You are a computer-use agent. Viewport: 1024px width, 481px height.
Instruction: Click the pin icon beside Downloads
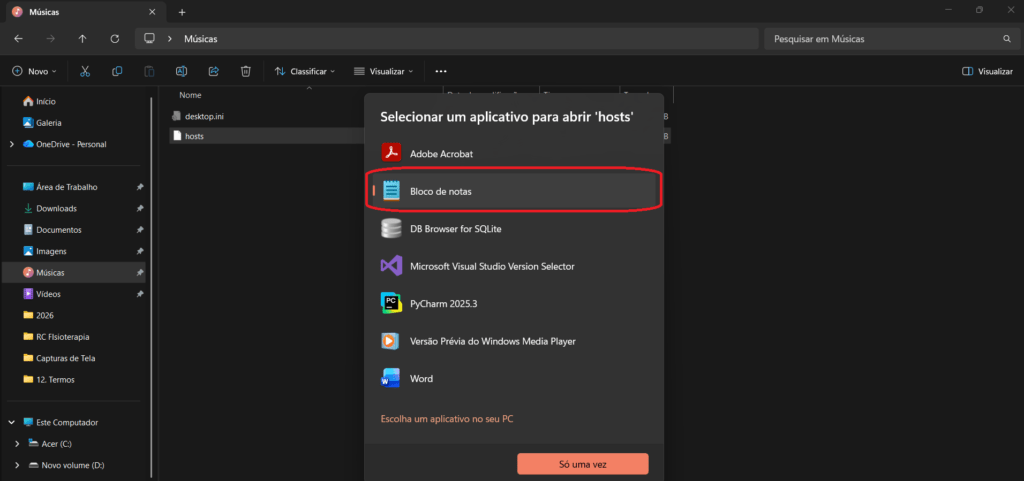[x=140, y=209]
